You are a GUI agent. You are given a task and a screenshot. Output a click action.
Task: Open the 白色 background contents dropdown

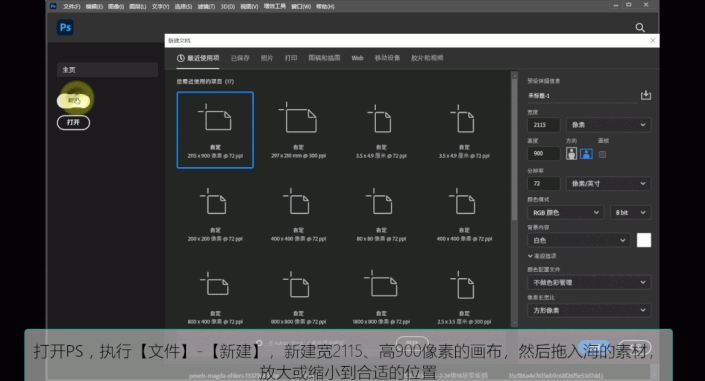tap(578, 240)
